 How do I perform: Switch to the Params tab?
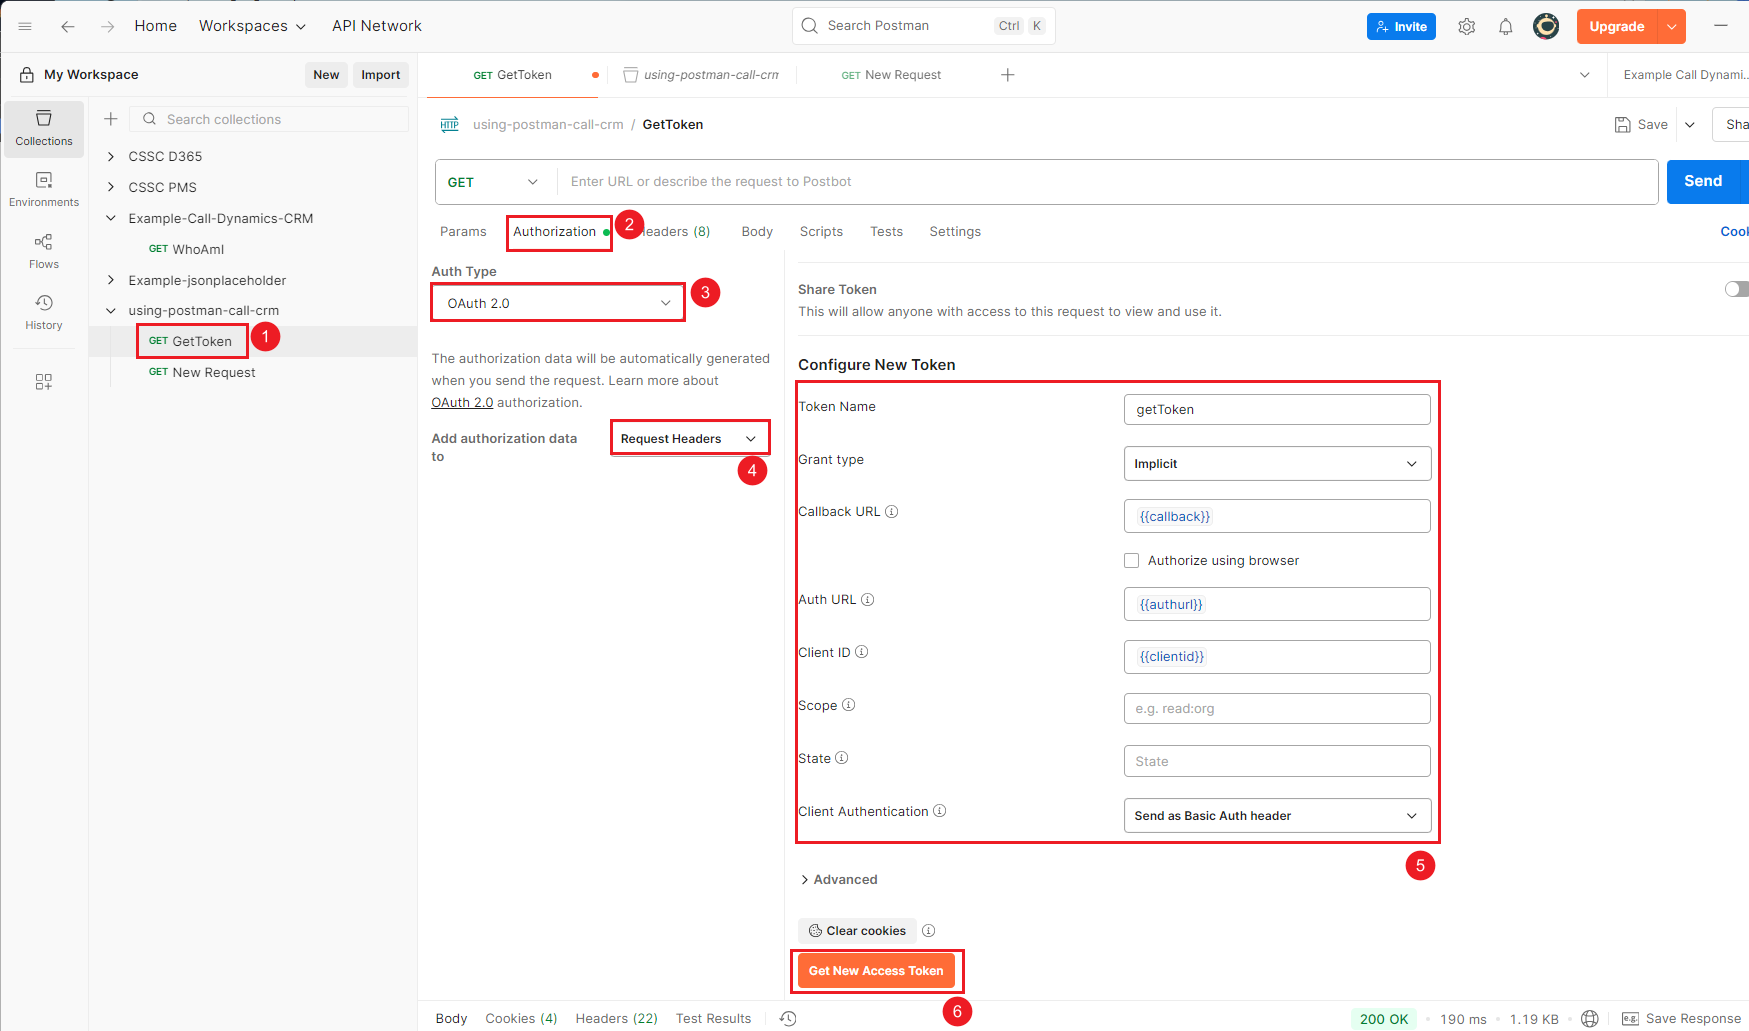pos(463,232)
